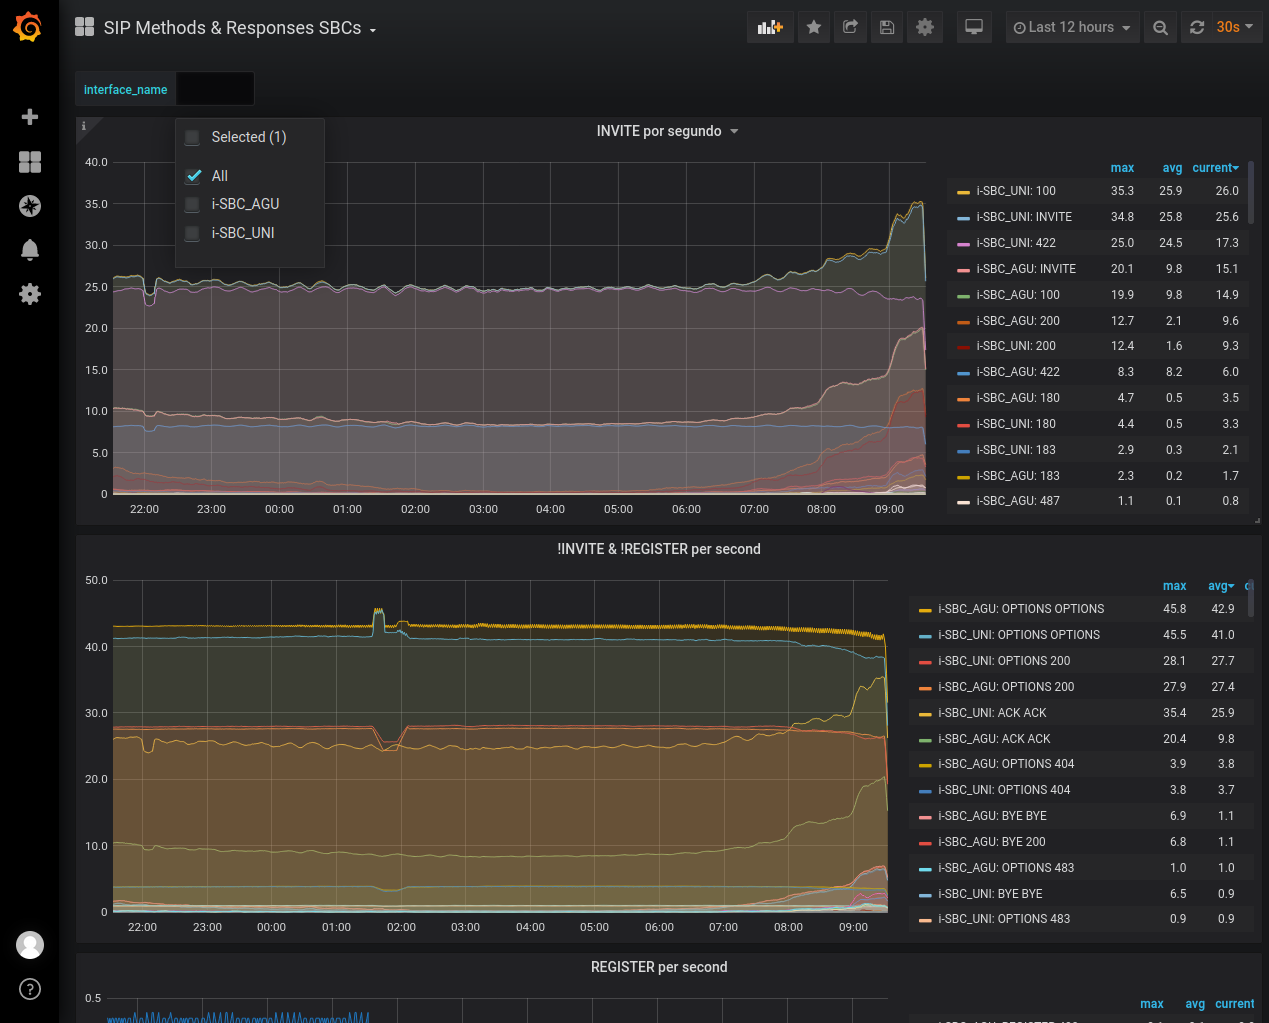Viewport: 1269px width, 1023px height.
Task: Click the Add panel icon in toolbar
Action: click(770, 27)
